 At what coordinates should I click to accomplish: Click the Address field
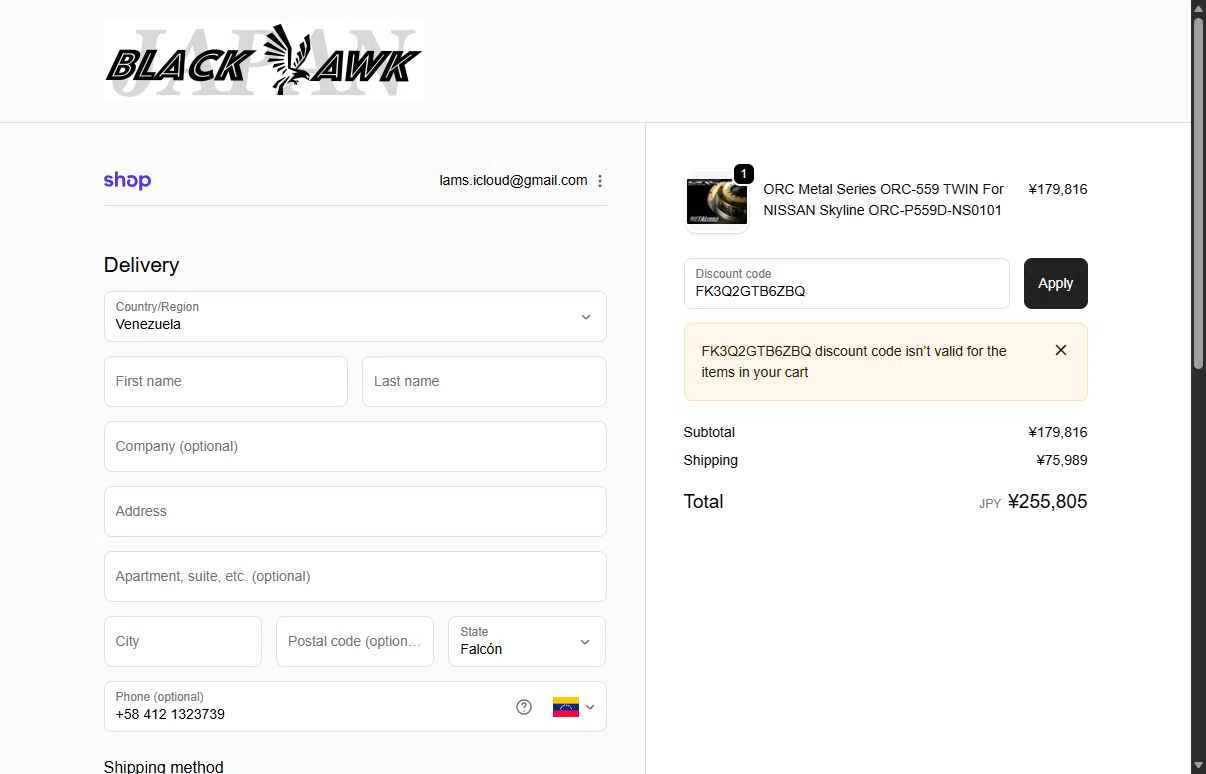click(x=355, y=511)
